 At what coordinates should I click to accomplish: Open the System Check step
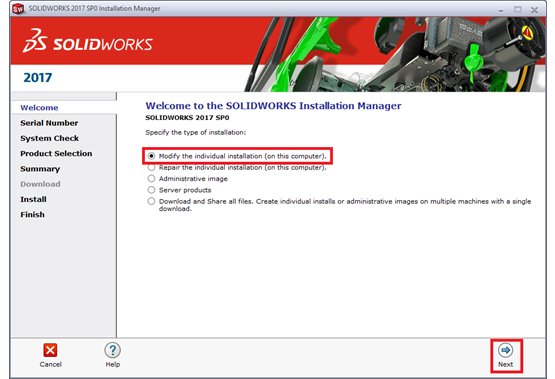(x=50, y=138)
